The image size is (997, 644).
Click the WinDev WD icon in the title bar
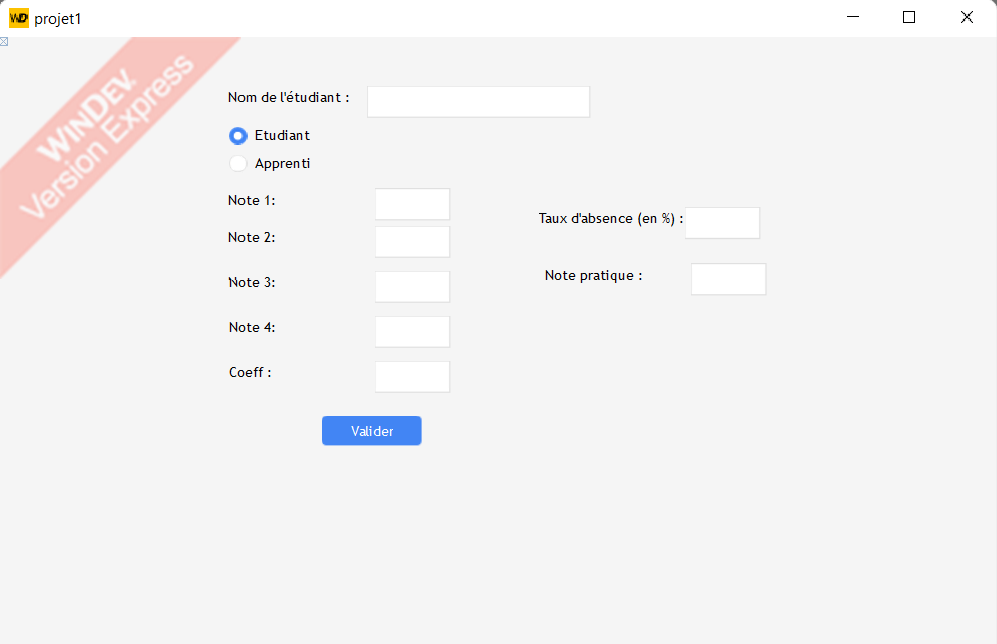pos(20,17)
